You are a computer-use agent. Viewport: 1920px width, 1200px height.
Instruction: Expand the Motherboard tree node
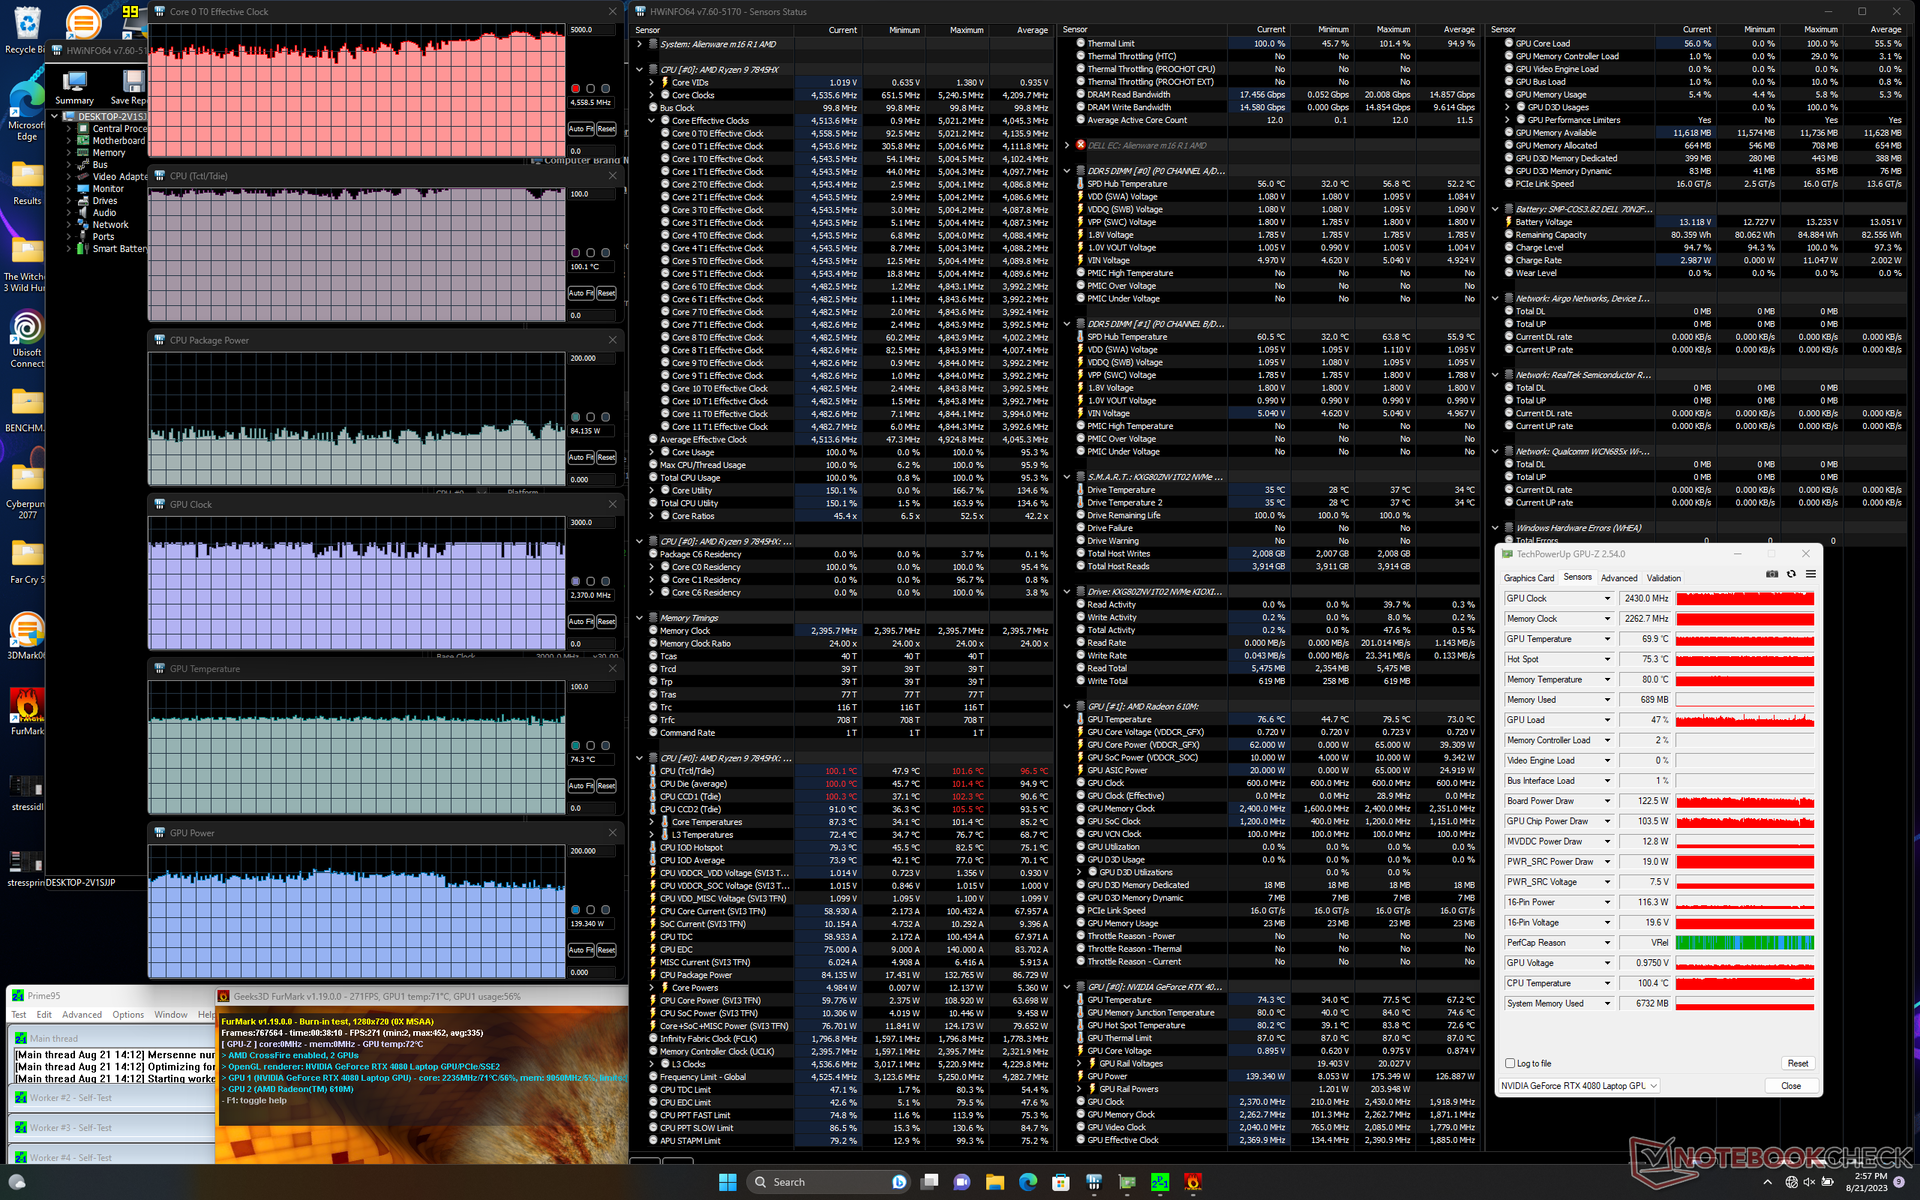(x=69, y=141)
